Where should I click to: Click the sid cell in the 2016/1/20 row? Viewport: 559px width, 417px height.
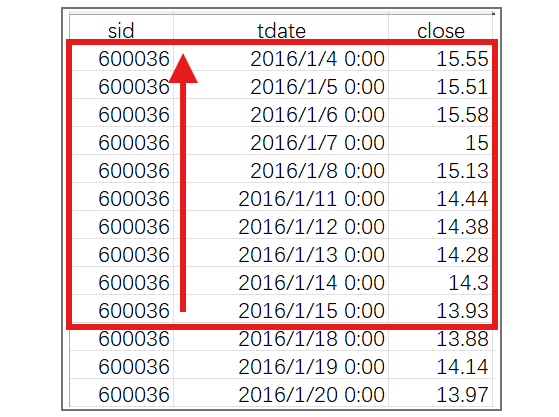(121, 393)
